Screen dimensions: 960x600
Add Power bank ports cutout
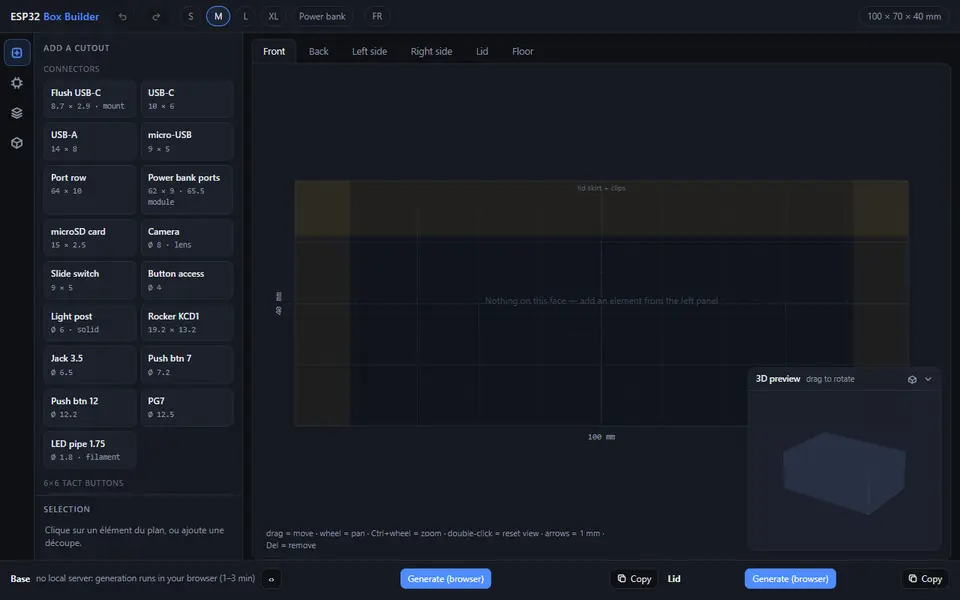[x=187, y=189]
